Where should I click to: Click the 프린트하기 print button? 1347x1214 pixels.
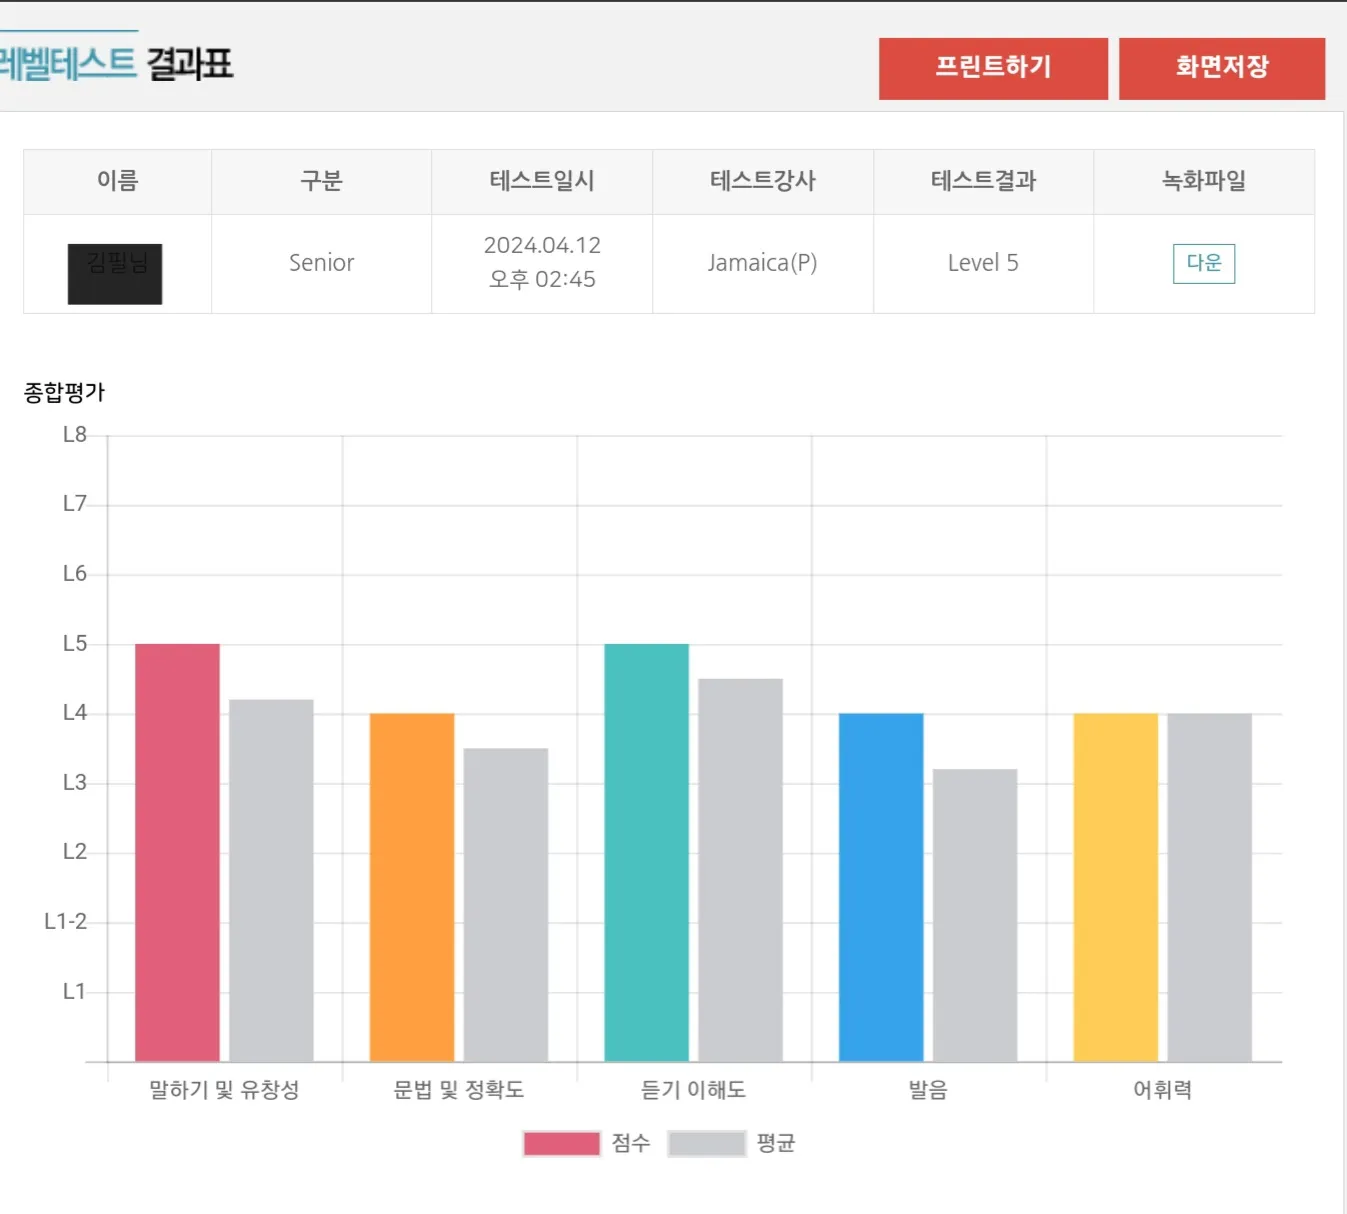(993, 67)
